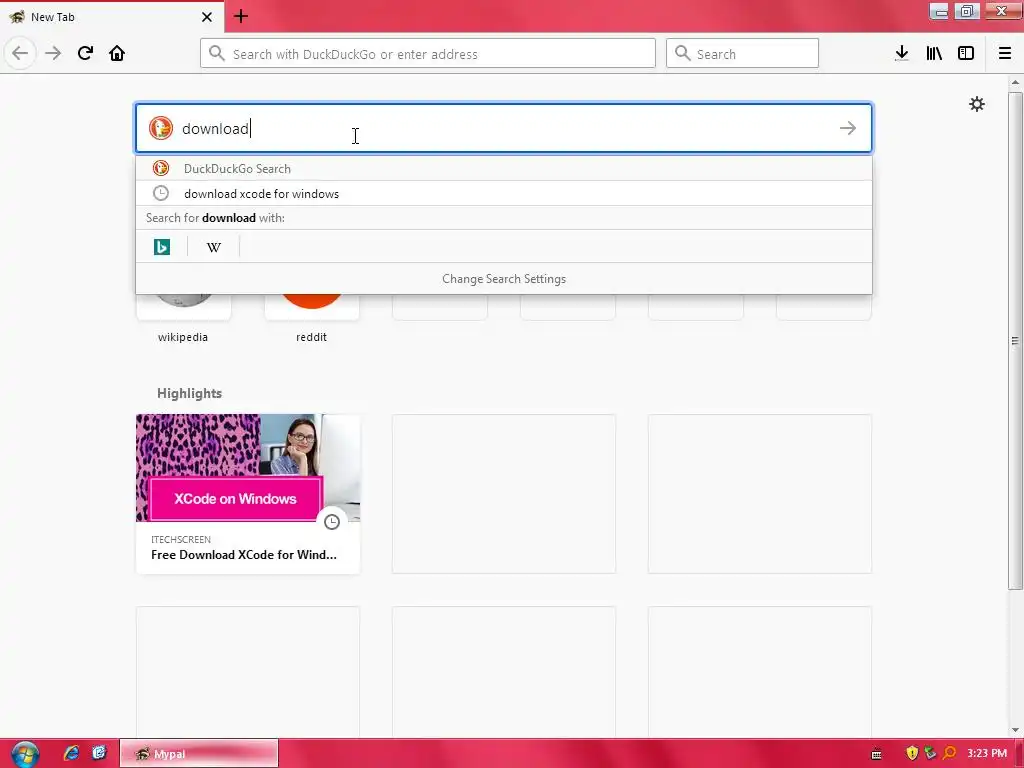Click scrollbar up arrow
This screenshot has width=1024, height=768.
click(x=1015, y=82)
